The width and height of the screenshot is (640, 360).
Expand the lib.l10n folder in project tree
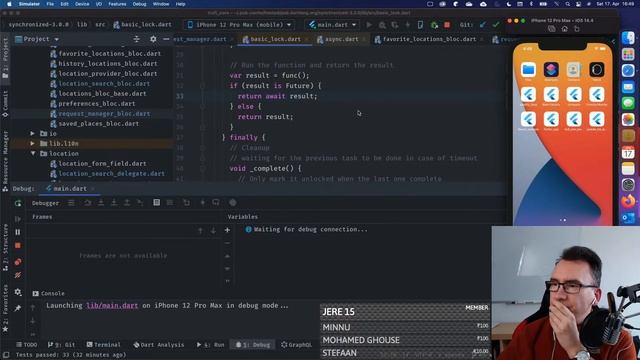[x=32, y=144]
